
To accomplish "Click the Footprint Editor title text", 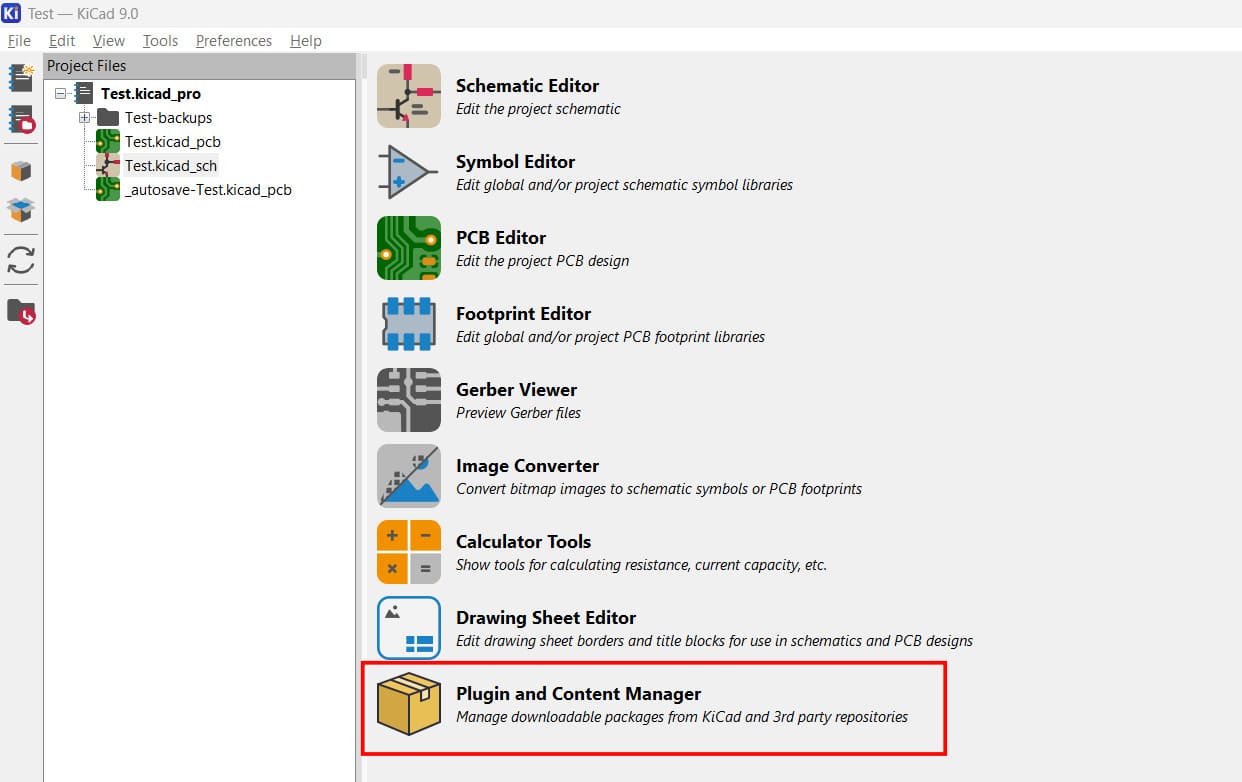I will click(523, 314).
